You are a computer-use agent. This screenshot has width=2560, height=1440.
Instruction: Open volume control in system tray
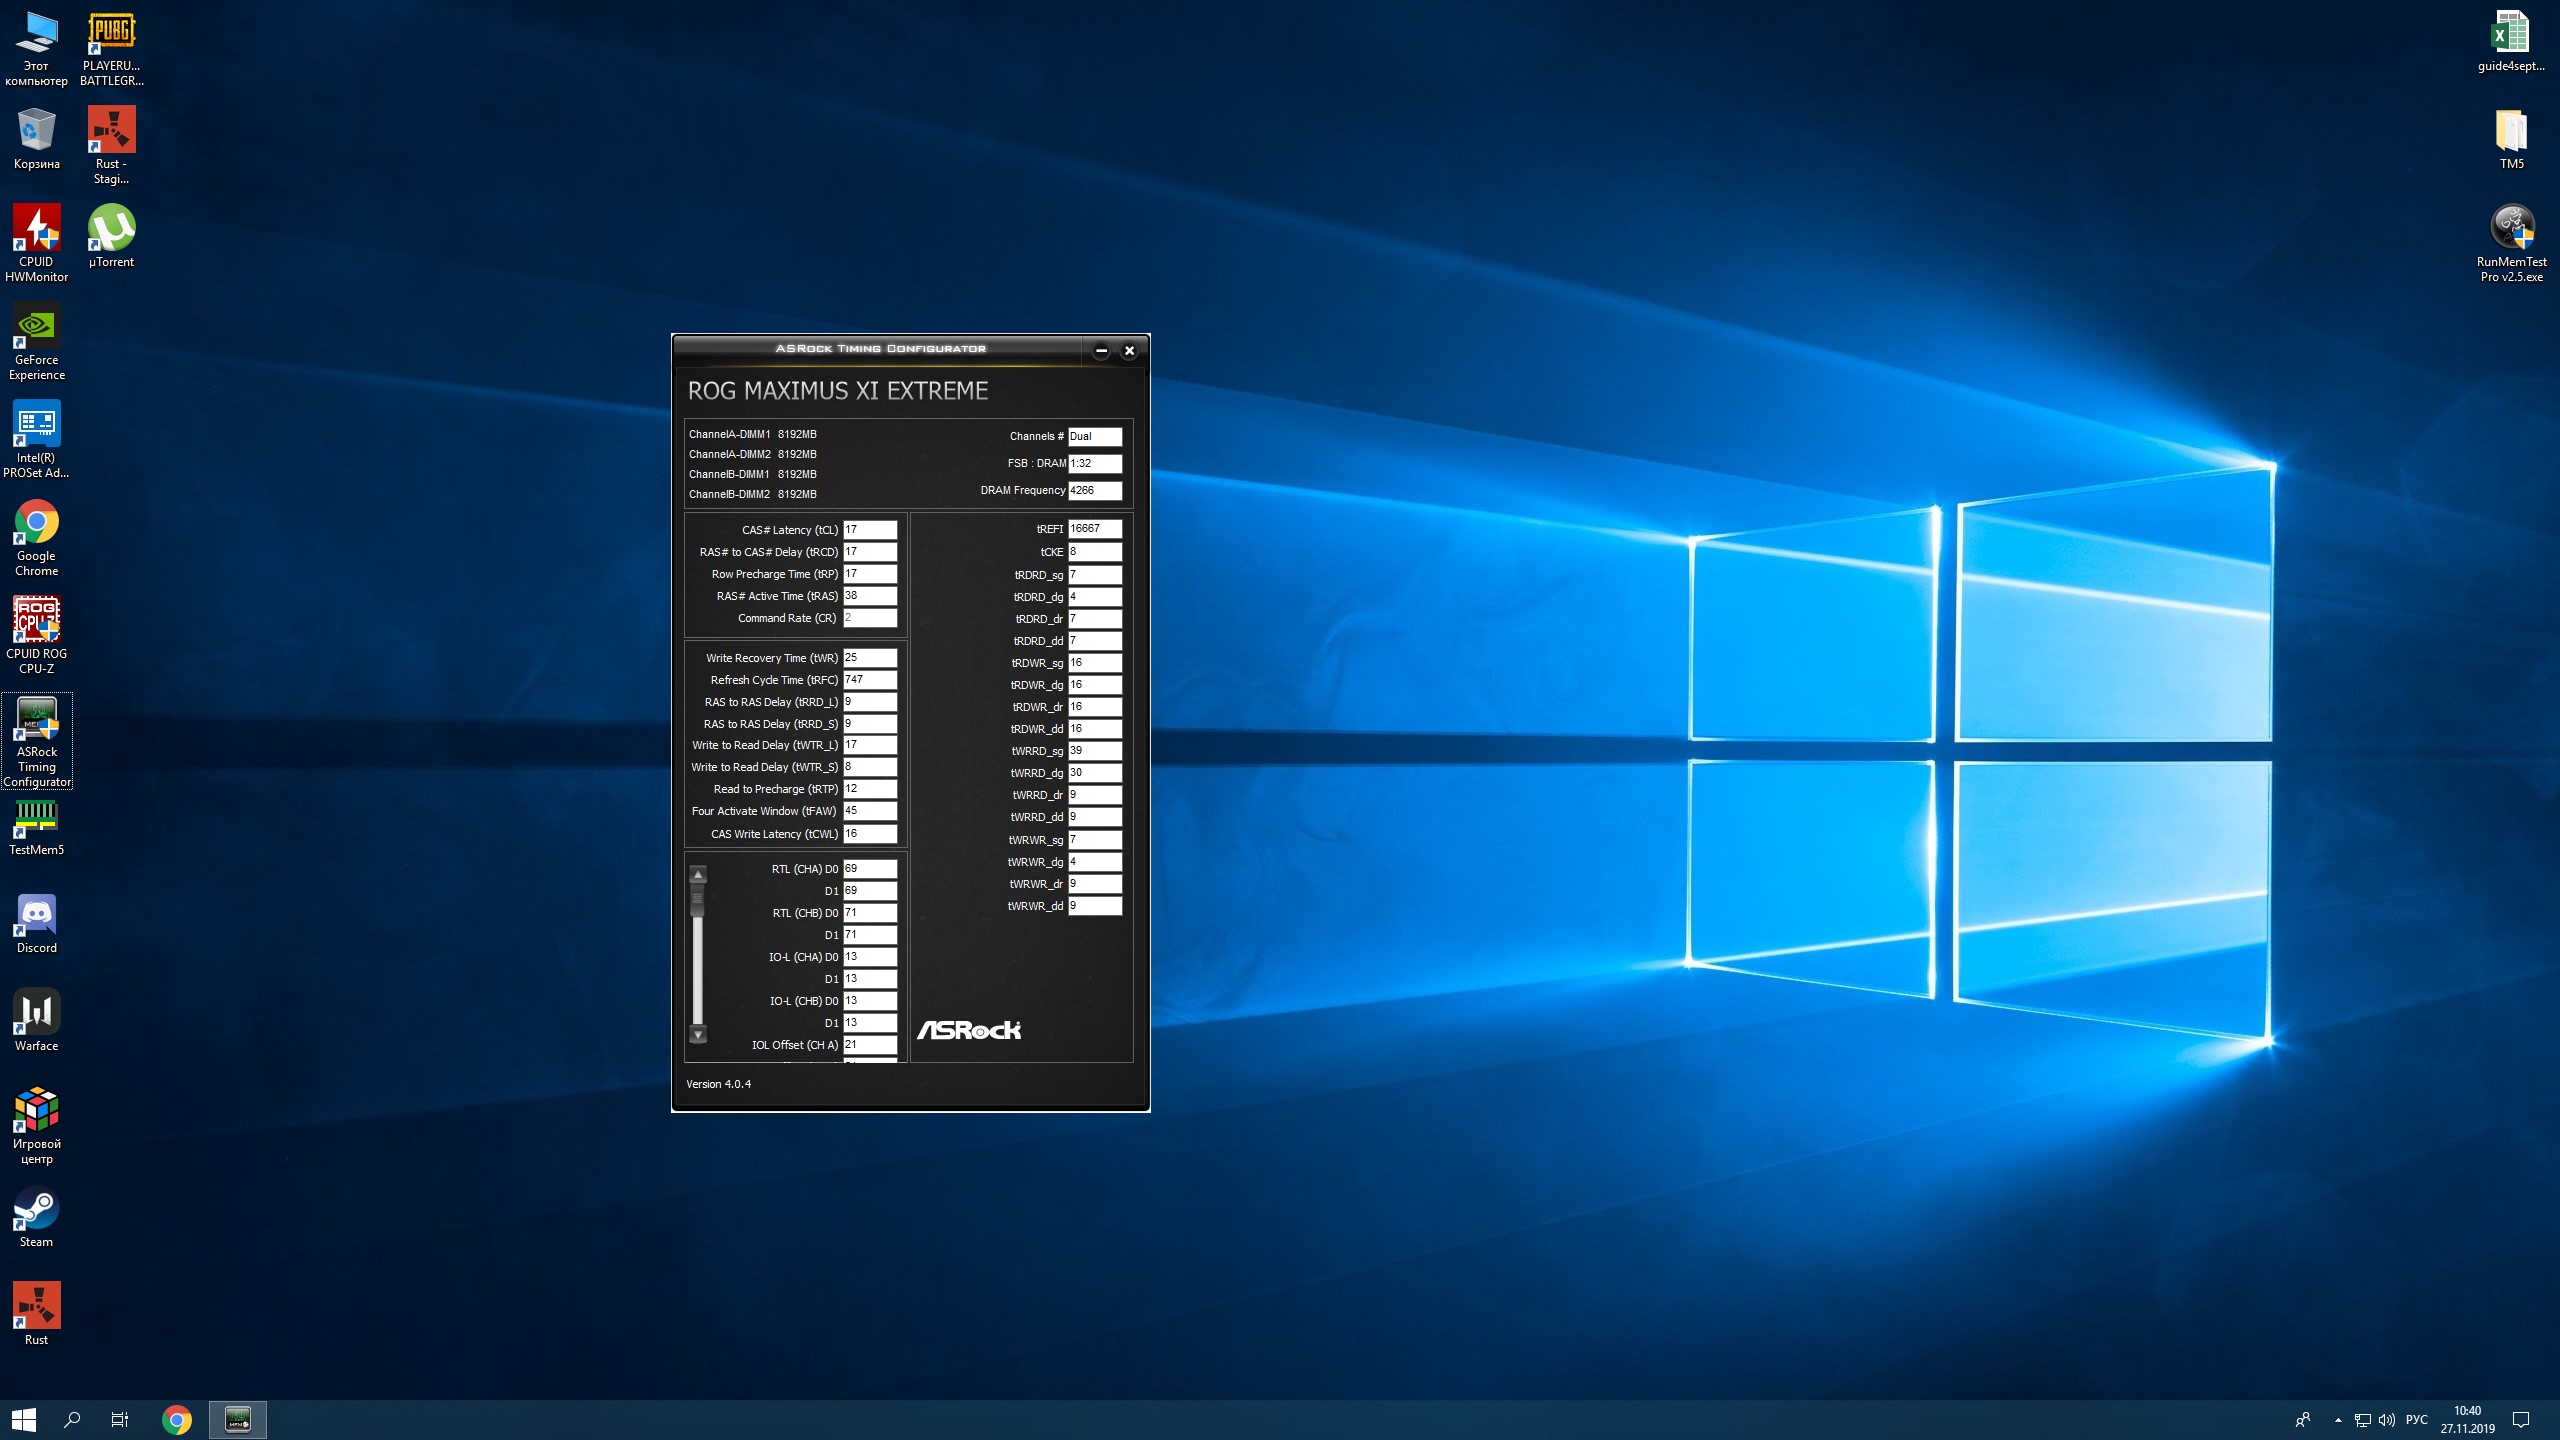point(2387,1420)
